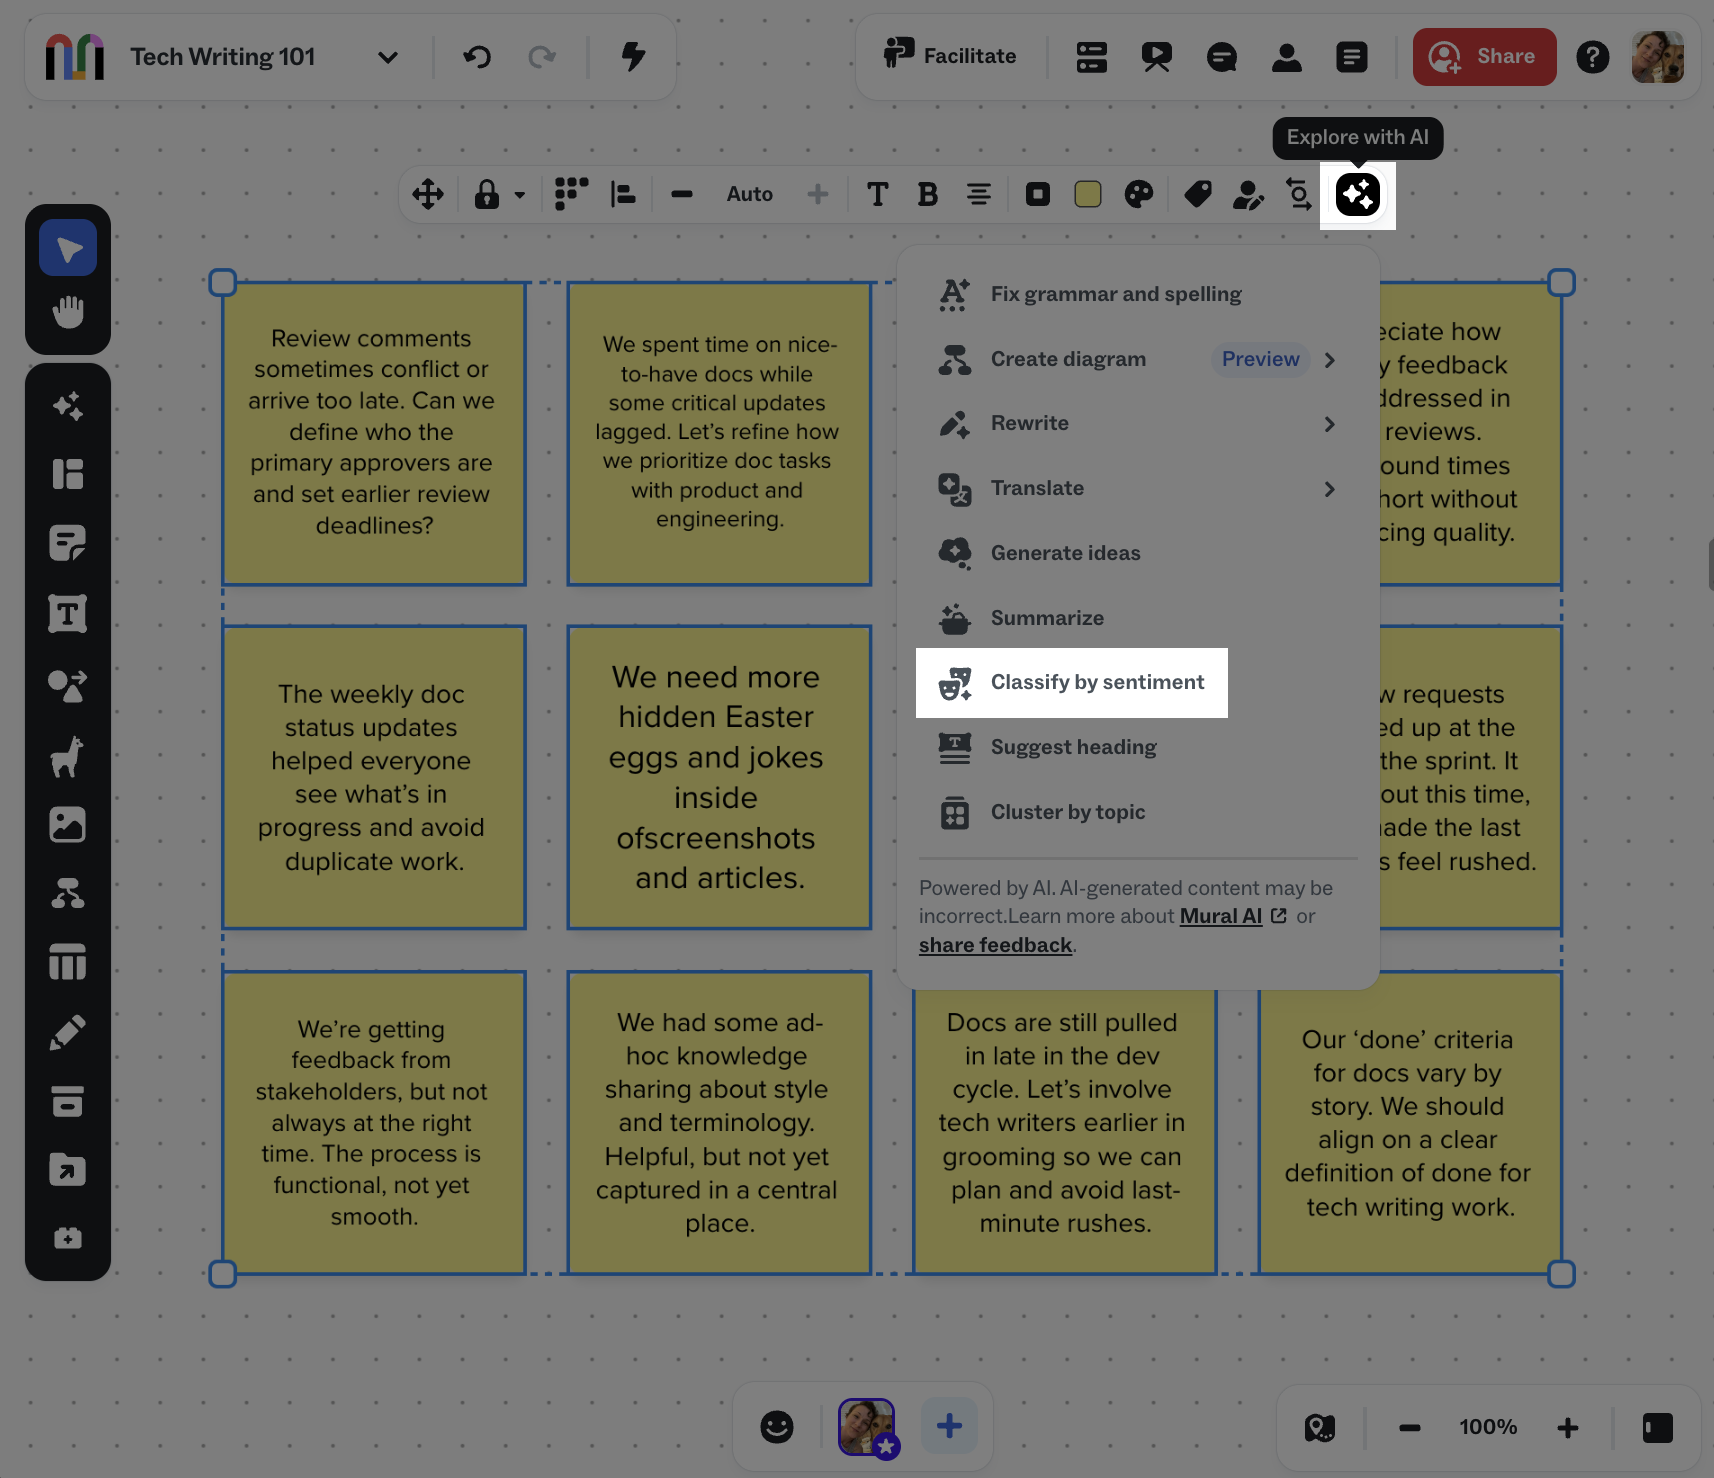Toggle bold text formatting

[928, 194]
